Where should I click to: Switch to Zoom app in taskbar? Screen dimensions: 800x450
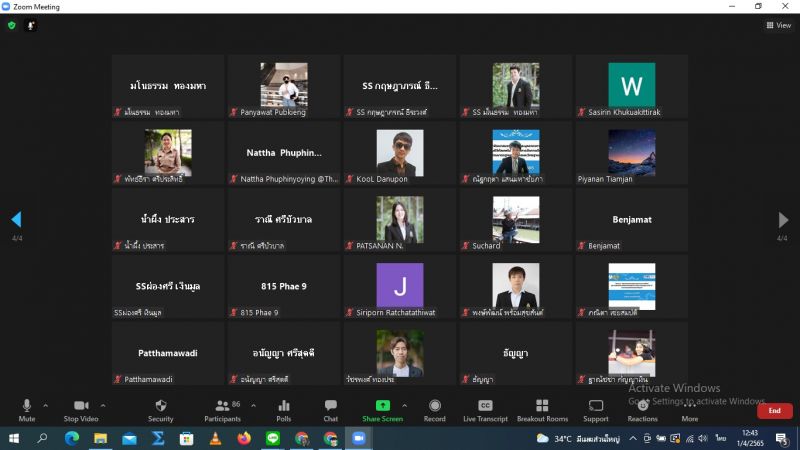(359, 438)
